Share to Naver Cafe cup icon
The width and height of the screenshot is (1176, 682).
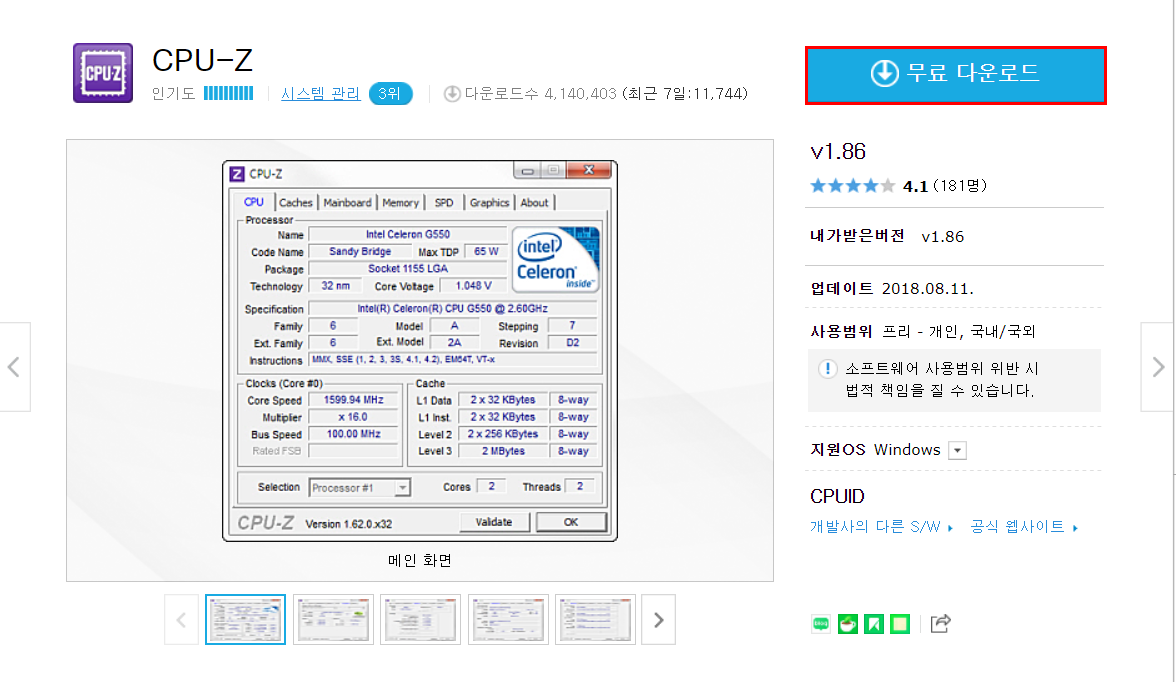[x=848, y=623]
